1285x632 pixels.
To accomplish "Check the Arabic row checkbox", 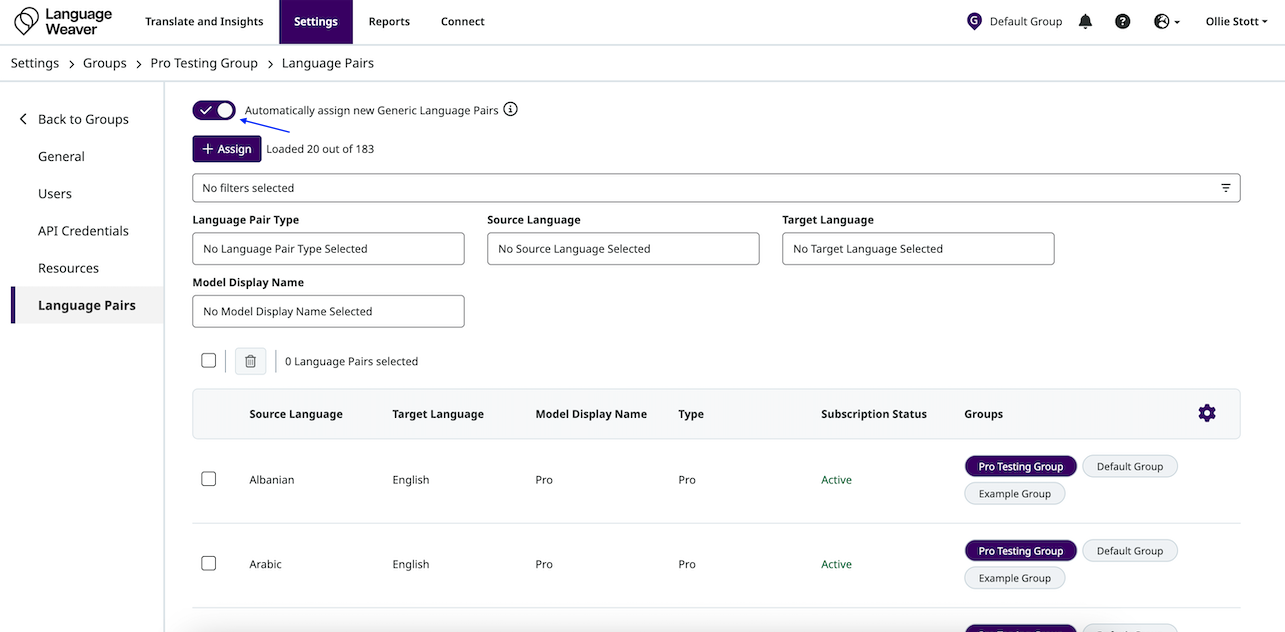I will (x=208, y=563).
